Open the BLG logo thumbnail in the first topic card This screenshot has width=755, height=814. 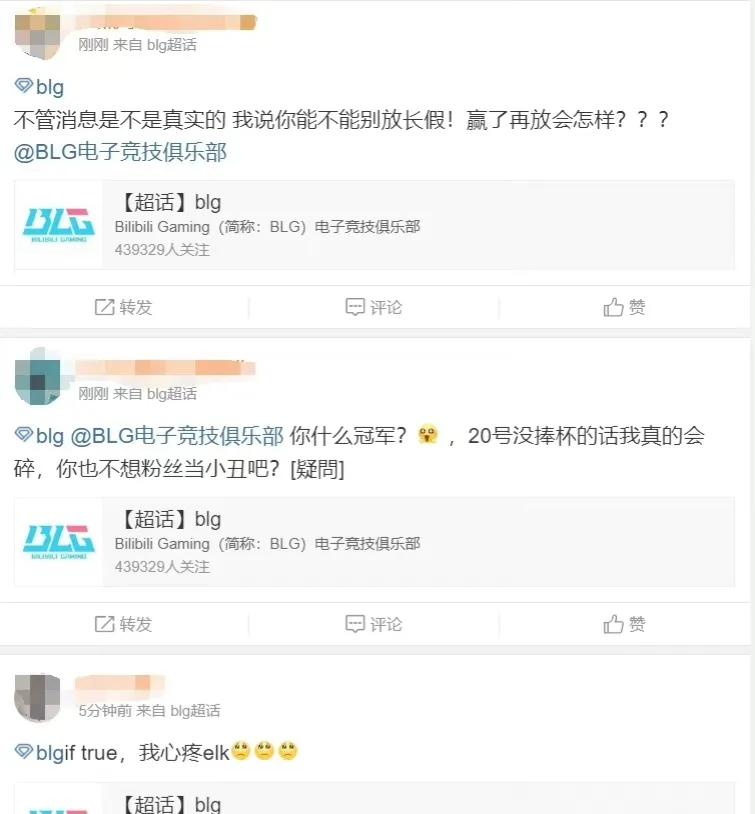(x=59, y=225)
